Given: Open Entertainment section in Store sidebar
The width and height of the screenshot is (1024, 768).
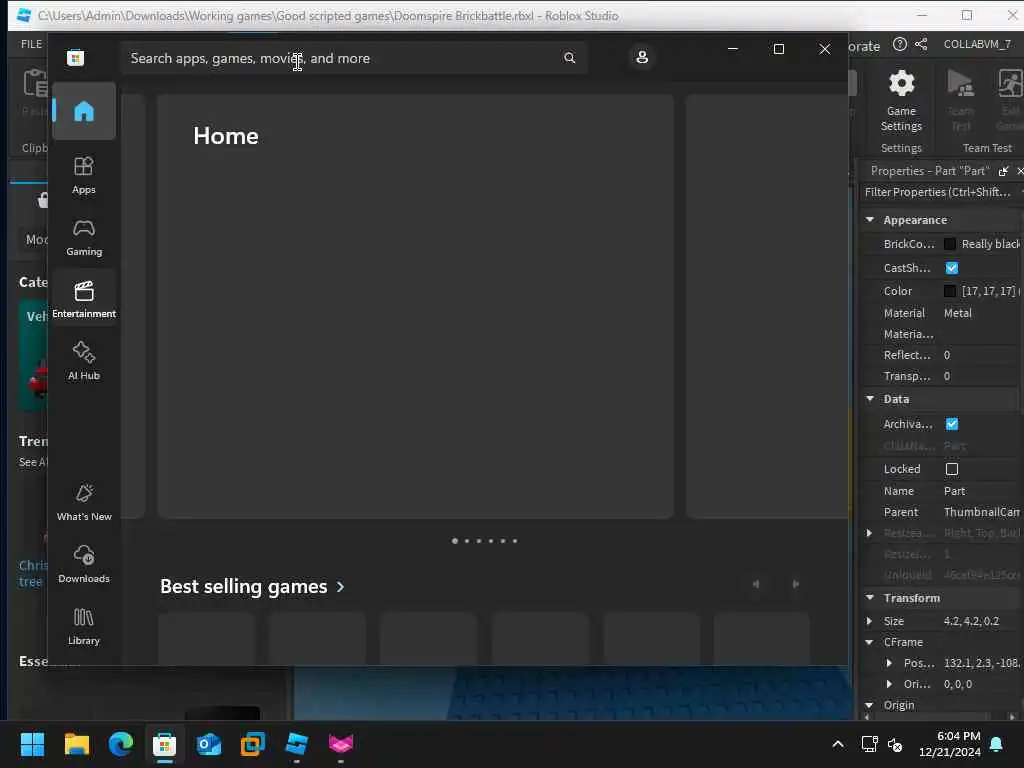Looking at the screenshot, I should [x=84, y=300].
